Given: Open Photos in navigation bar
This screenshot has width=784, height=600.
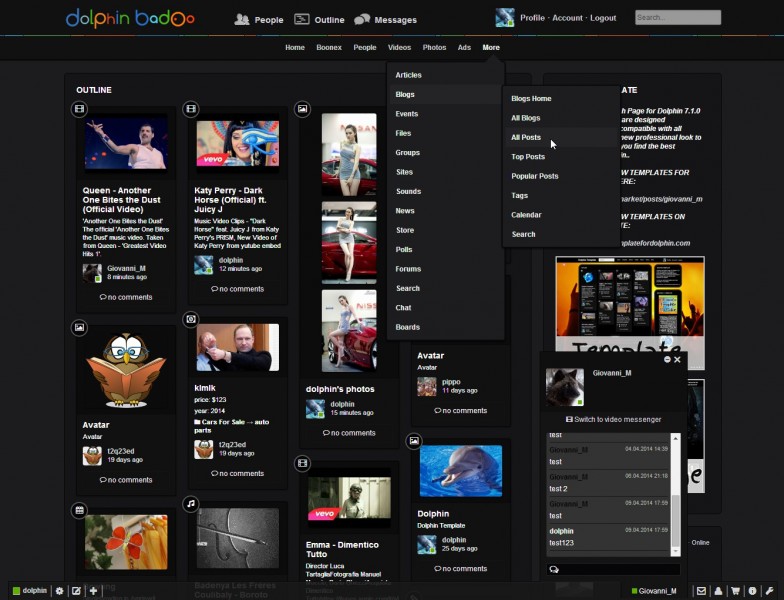Looking at the screenshot, I should pyautogui.click(x=434, y=48).
